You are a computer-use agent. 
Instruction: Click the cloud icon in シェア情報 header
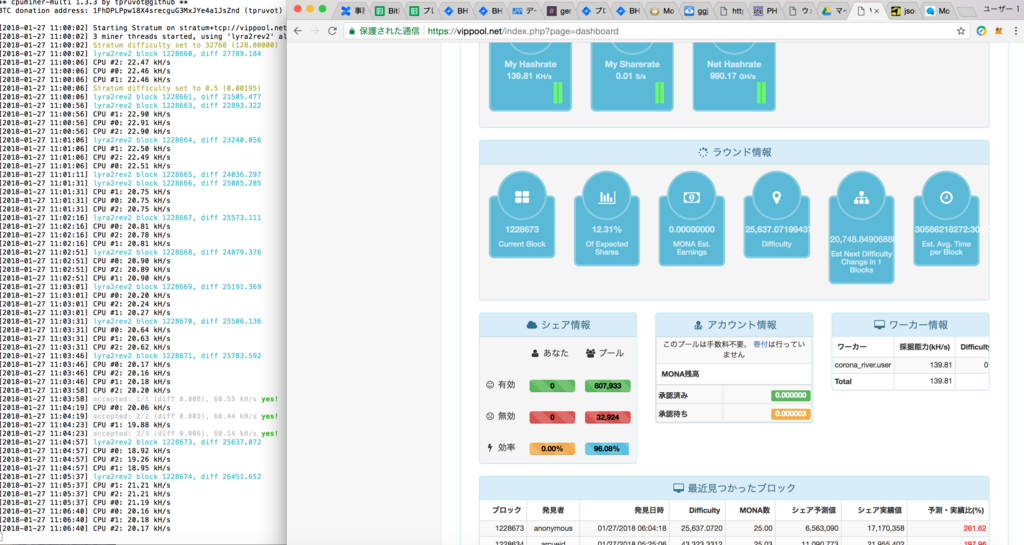tap(532, 325)
